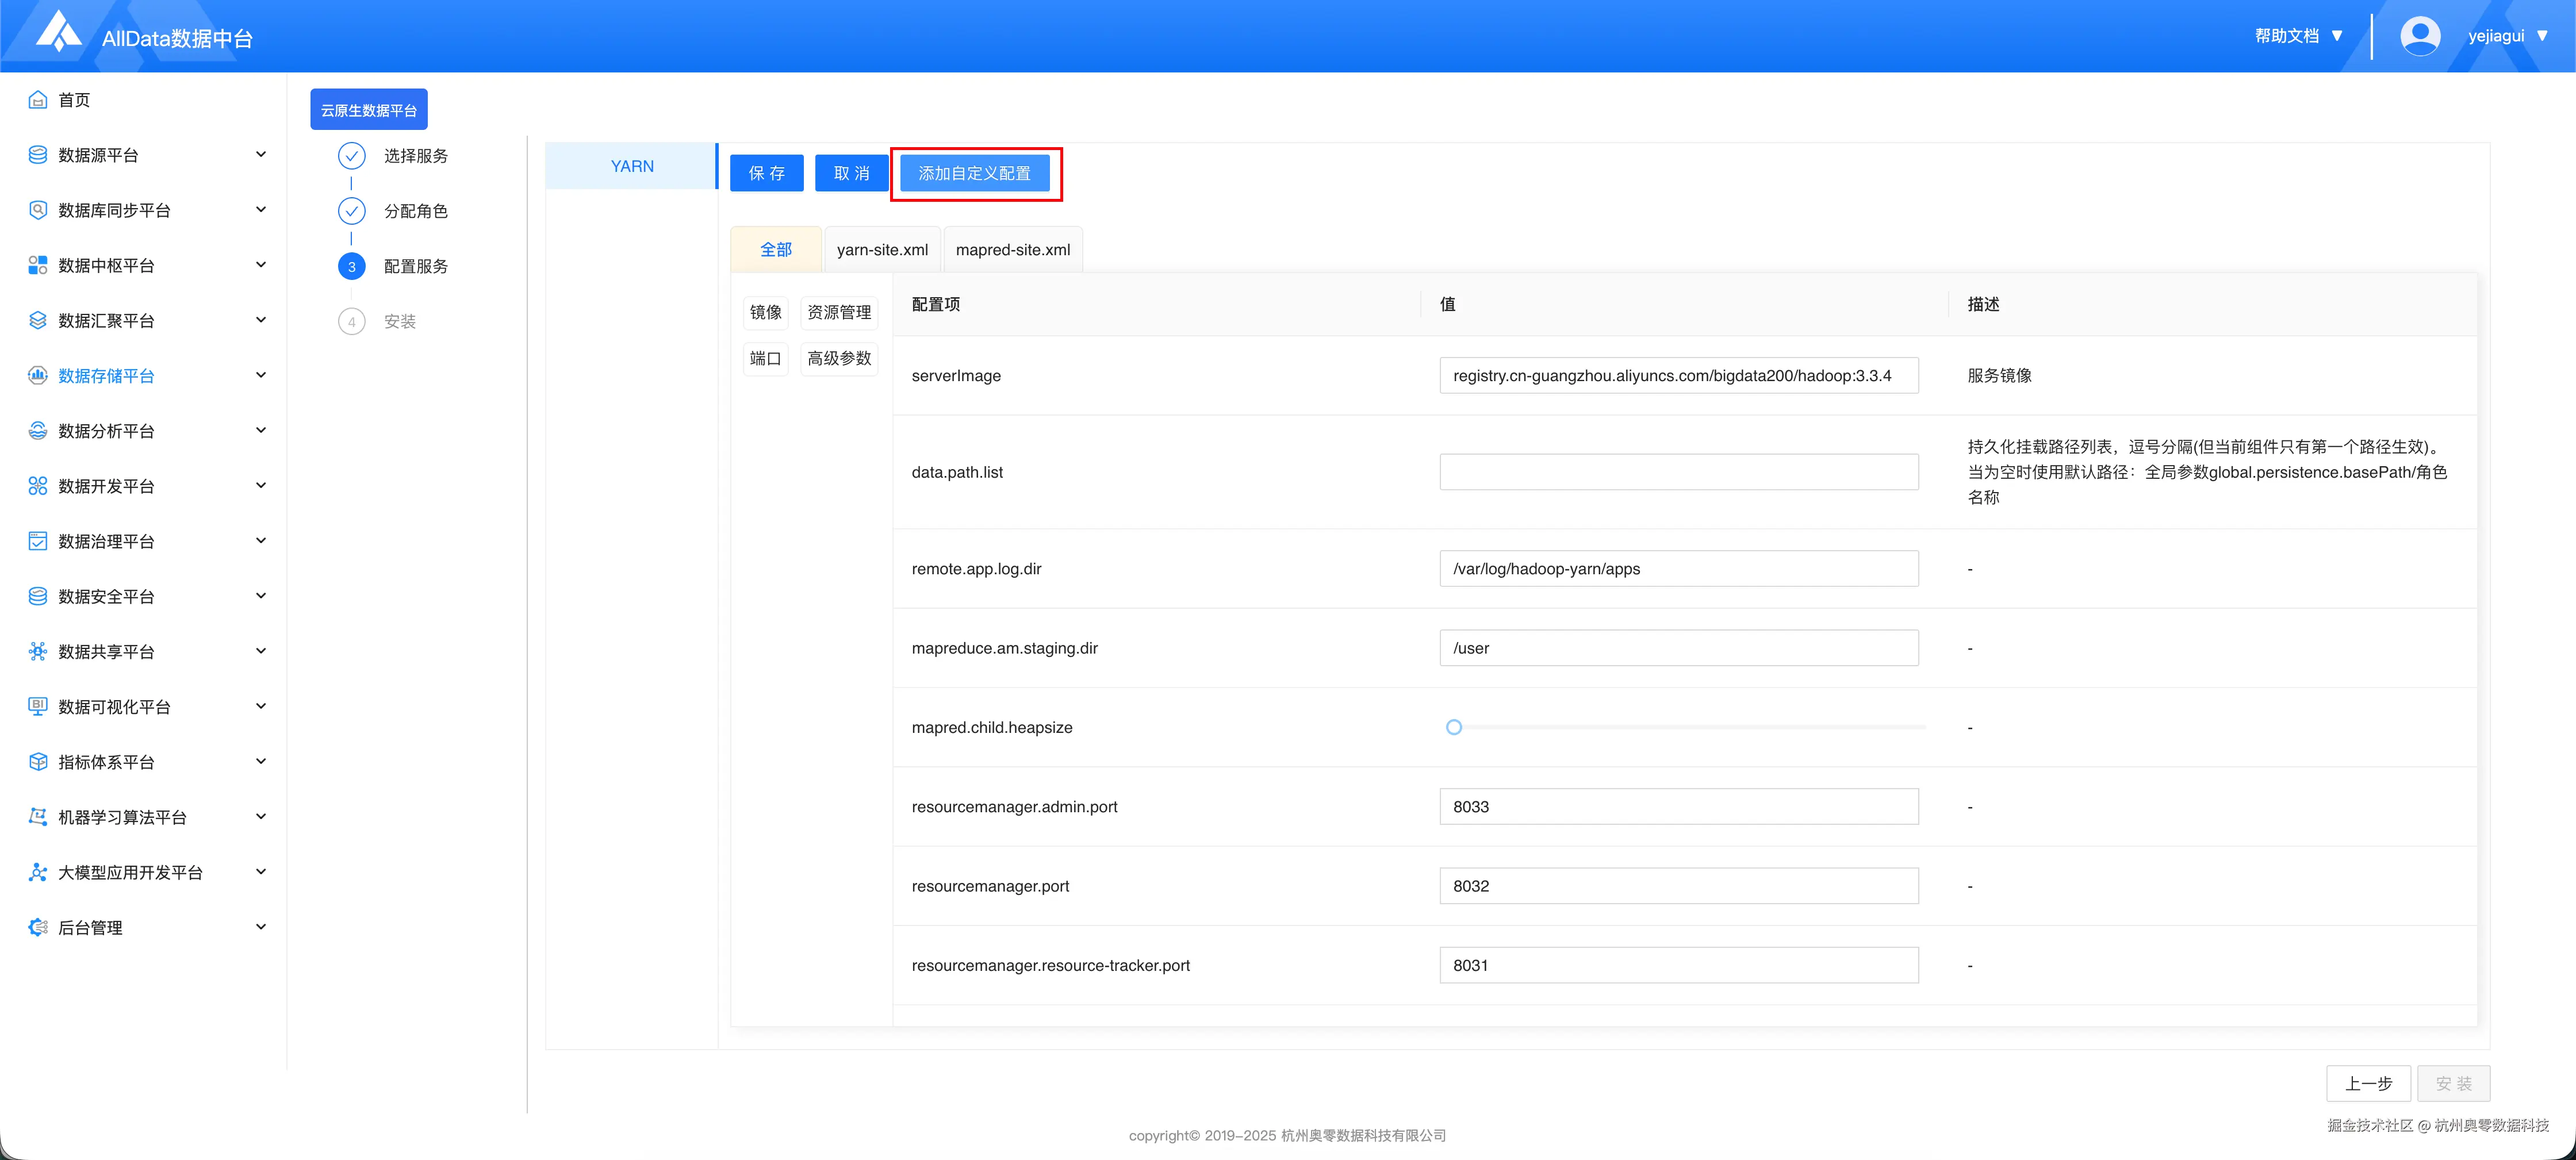Screen dimensions: 2576x1160
Task: Click the mapred.child.heapsize slider handle
Action: pos(1454,727)
